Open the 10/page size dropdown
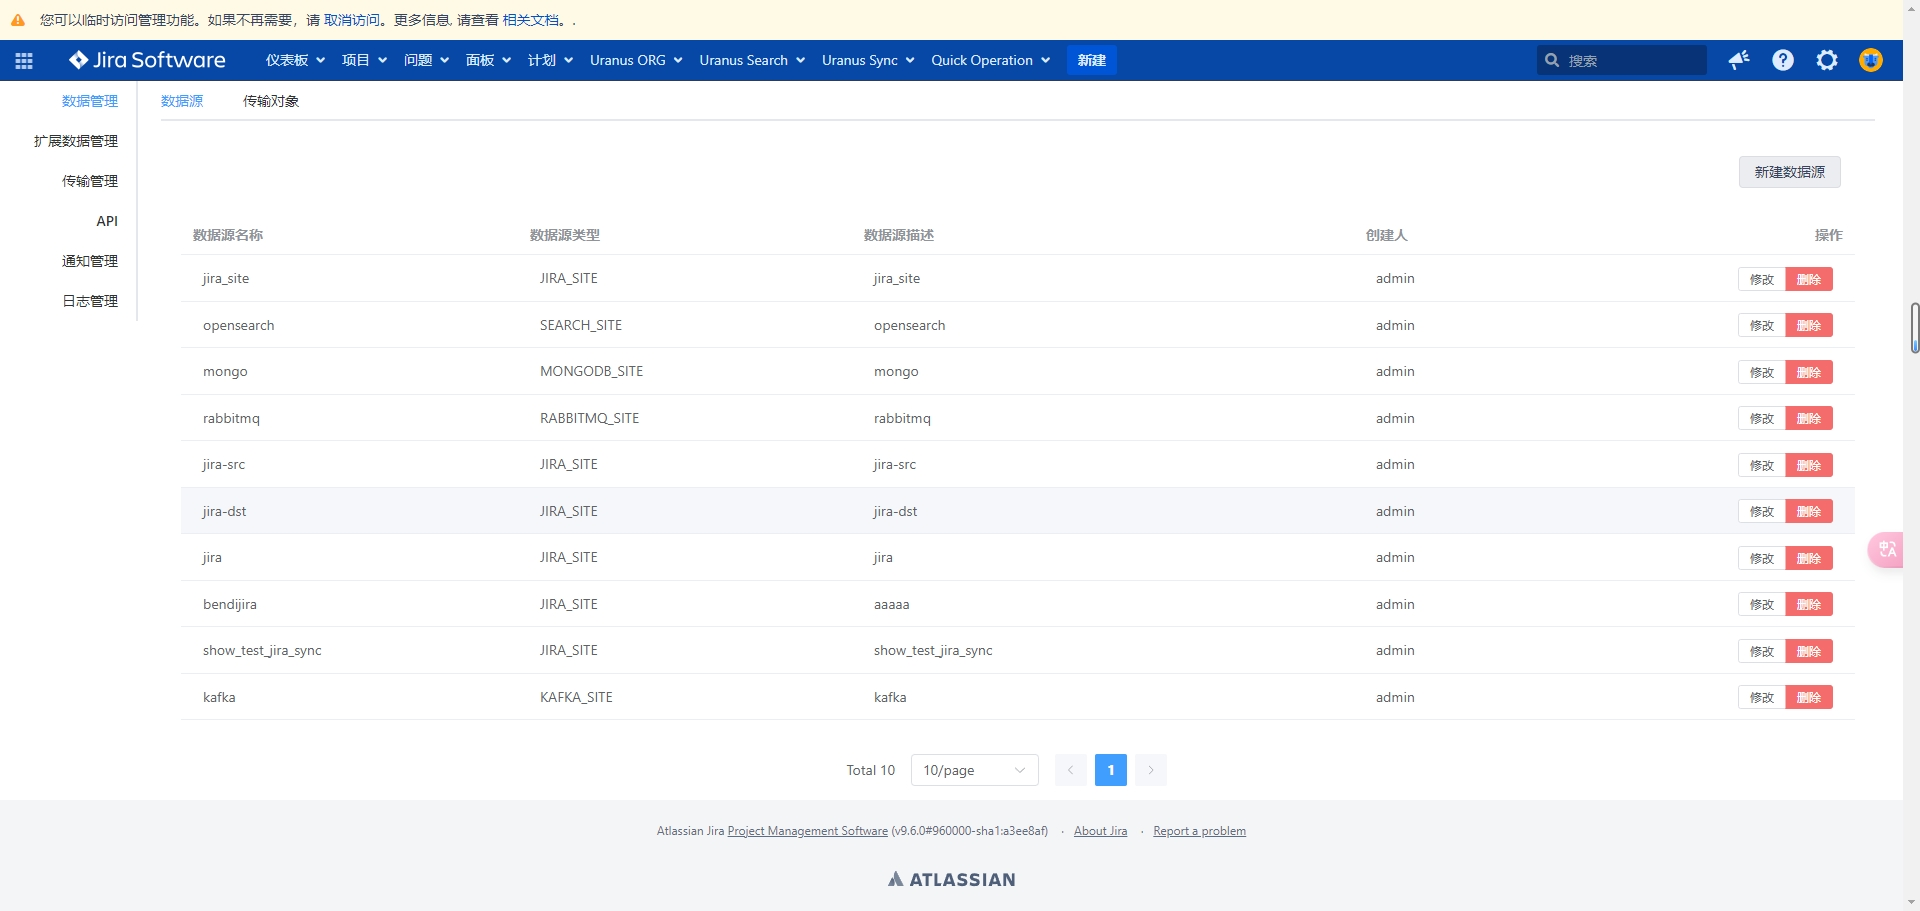The image size is (1920, 911). [975, 770]
